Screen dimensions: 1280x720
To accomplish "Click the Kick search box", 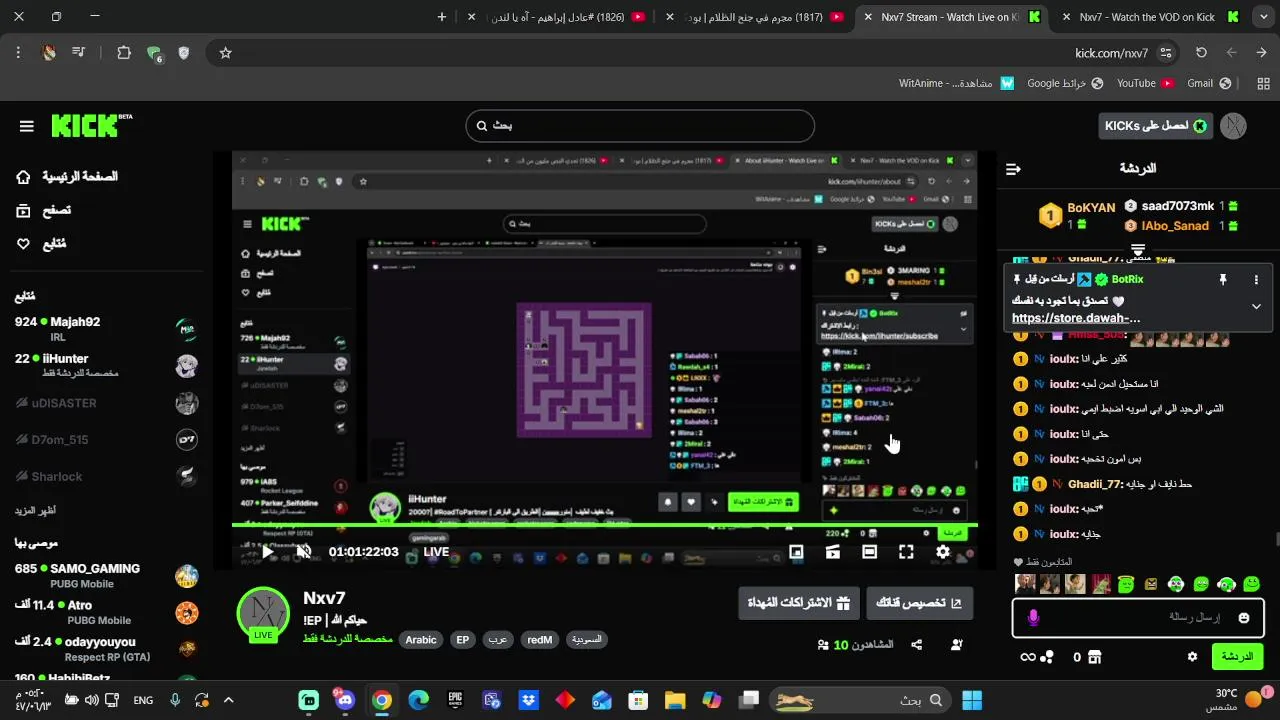I will tap(640, 126).
